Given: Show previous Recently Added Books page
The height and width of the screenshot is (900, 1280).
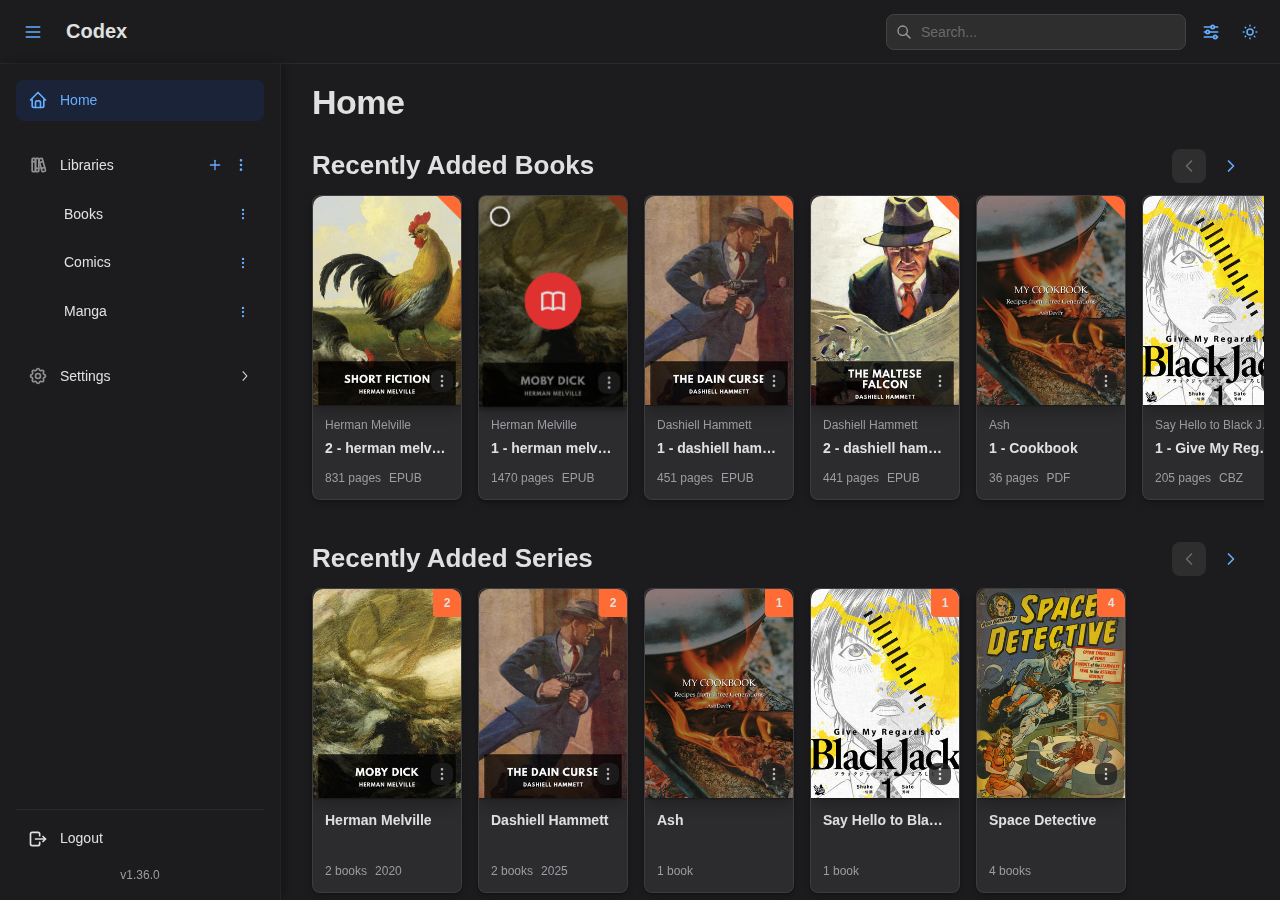Looking at the screenshot, I should 1189,166.
